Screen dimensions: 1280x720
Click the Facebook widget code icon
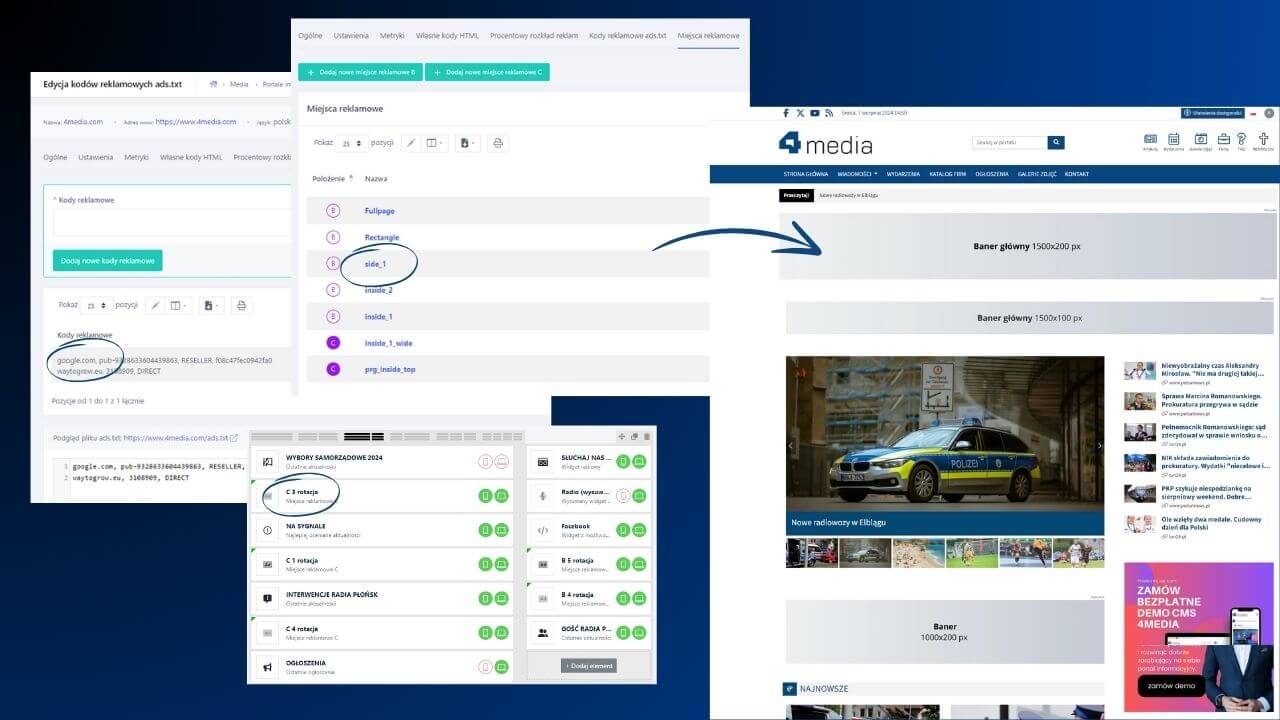coord(543,530)
